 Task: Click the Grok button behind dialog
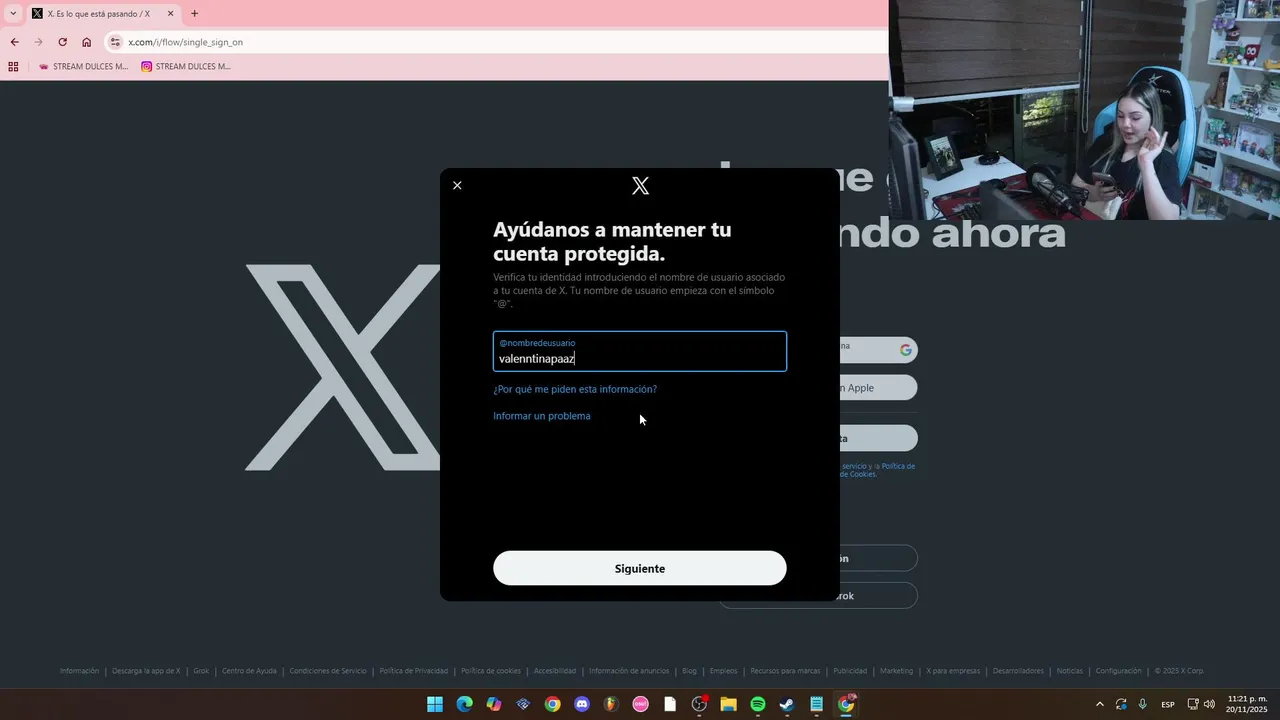point(878,596)
